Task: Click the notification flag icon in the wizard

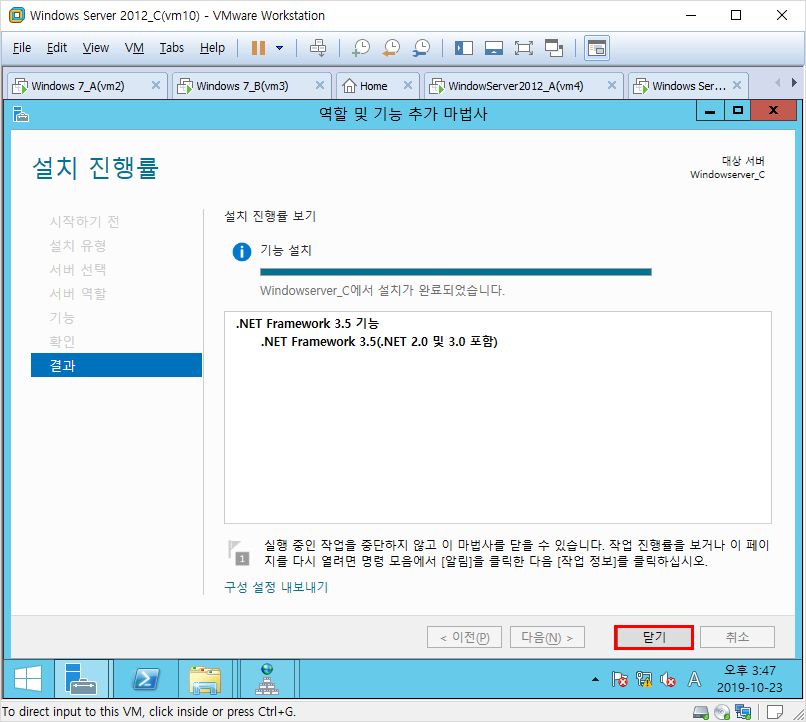Action: click(x=239, y=552)
